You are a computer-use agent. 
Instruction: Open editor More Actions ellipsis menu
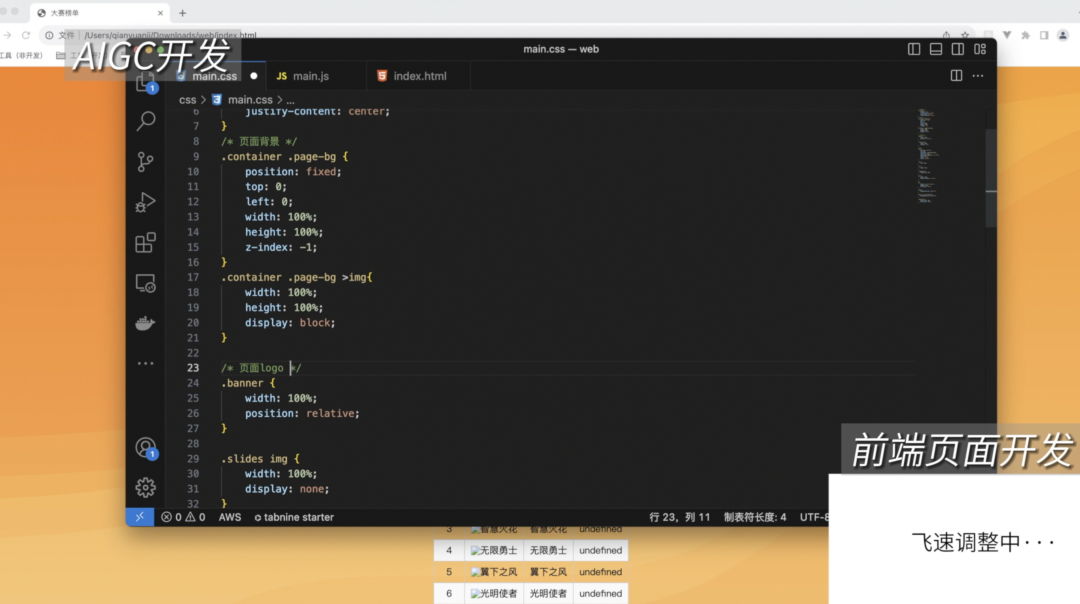coord(978,76)
